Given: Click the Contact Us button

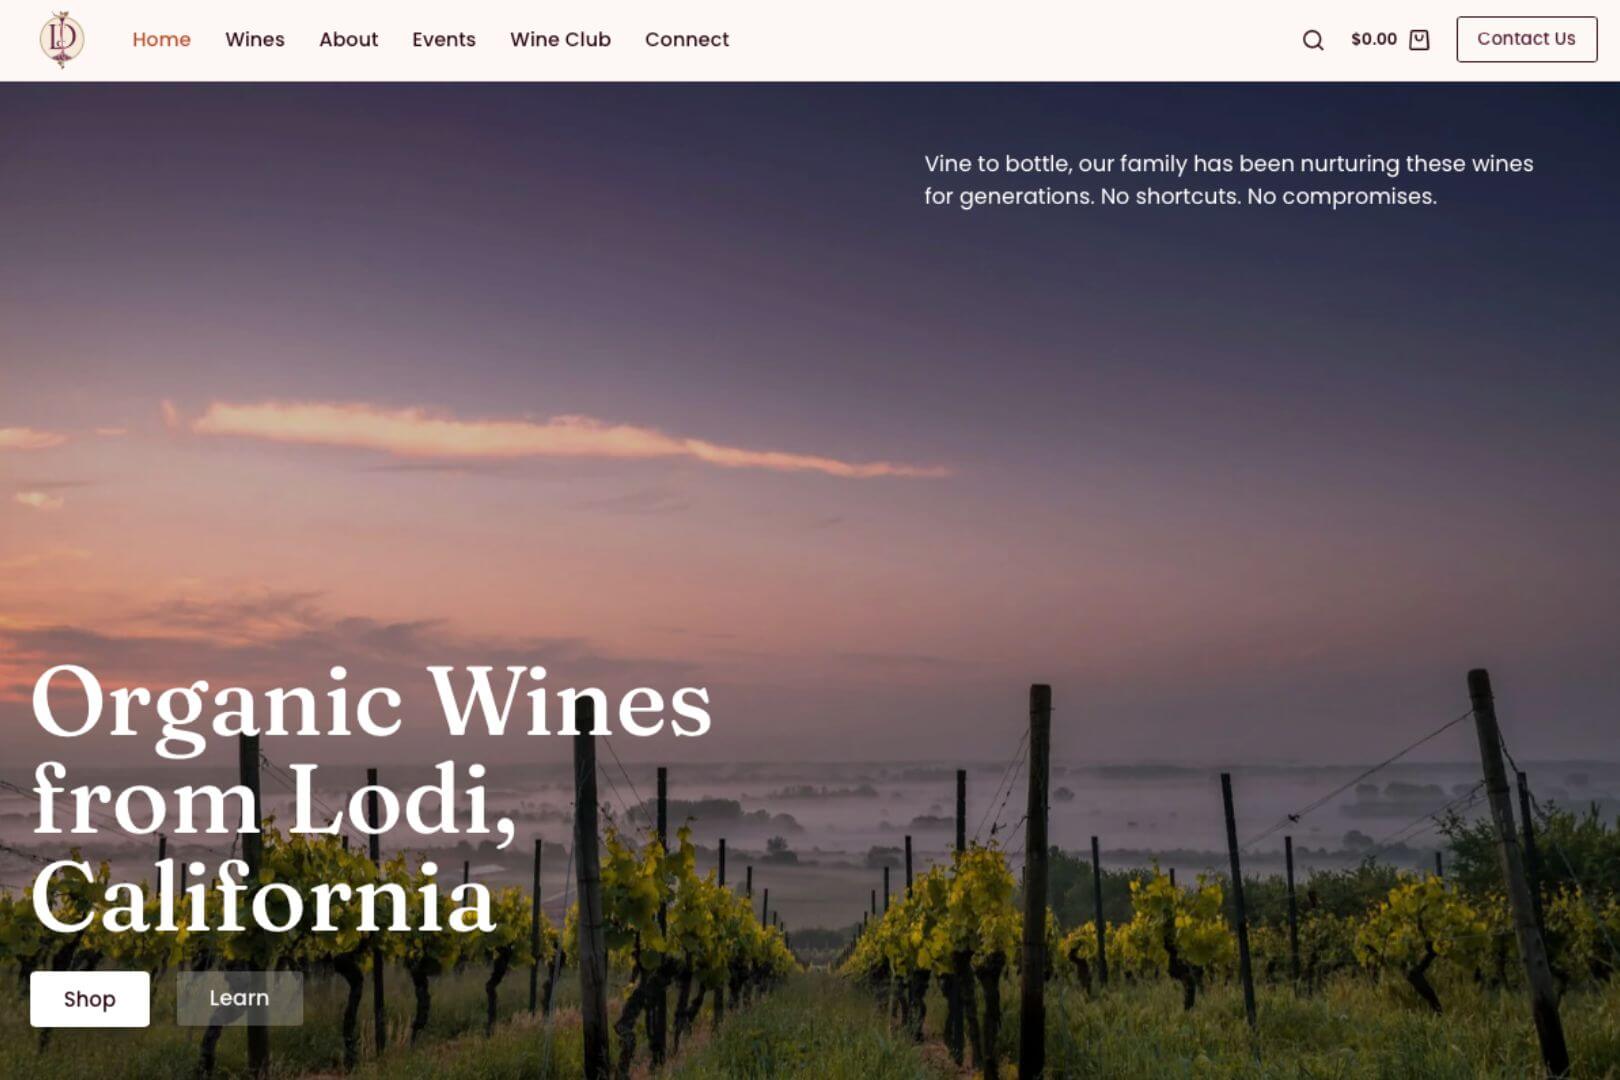Looking at the screenshot, I should click(1526, 39).
